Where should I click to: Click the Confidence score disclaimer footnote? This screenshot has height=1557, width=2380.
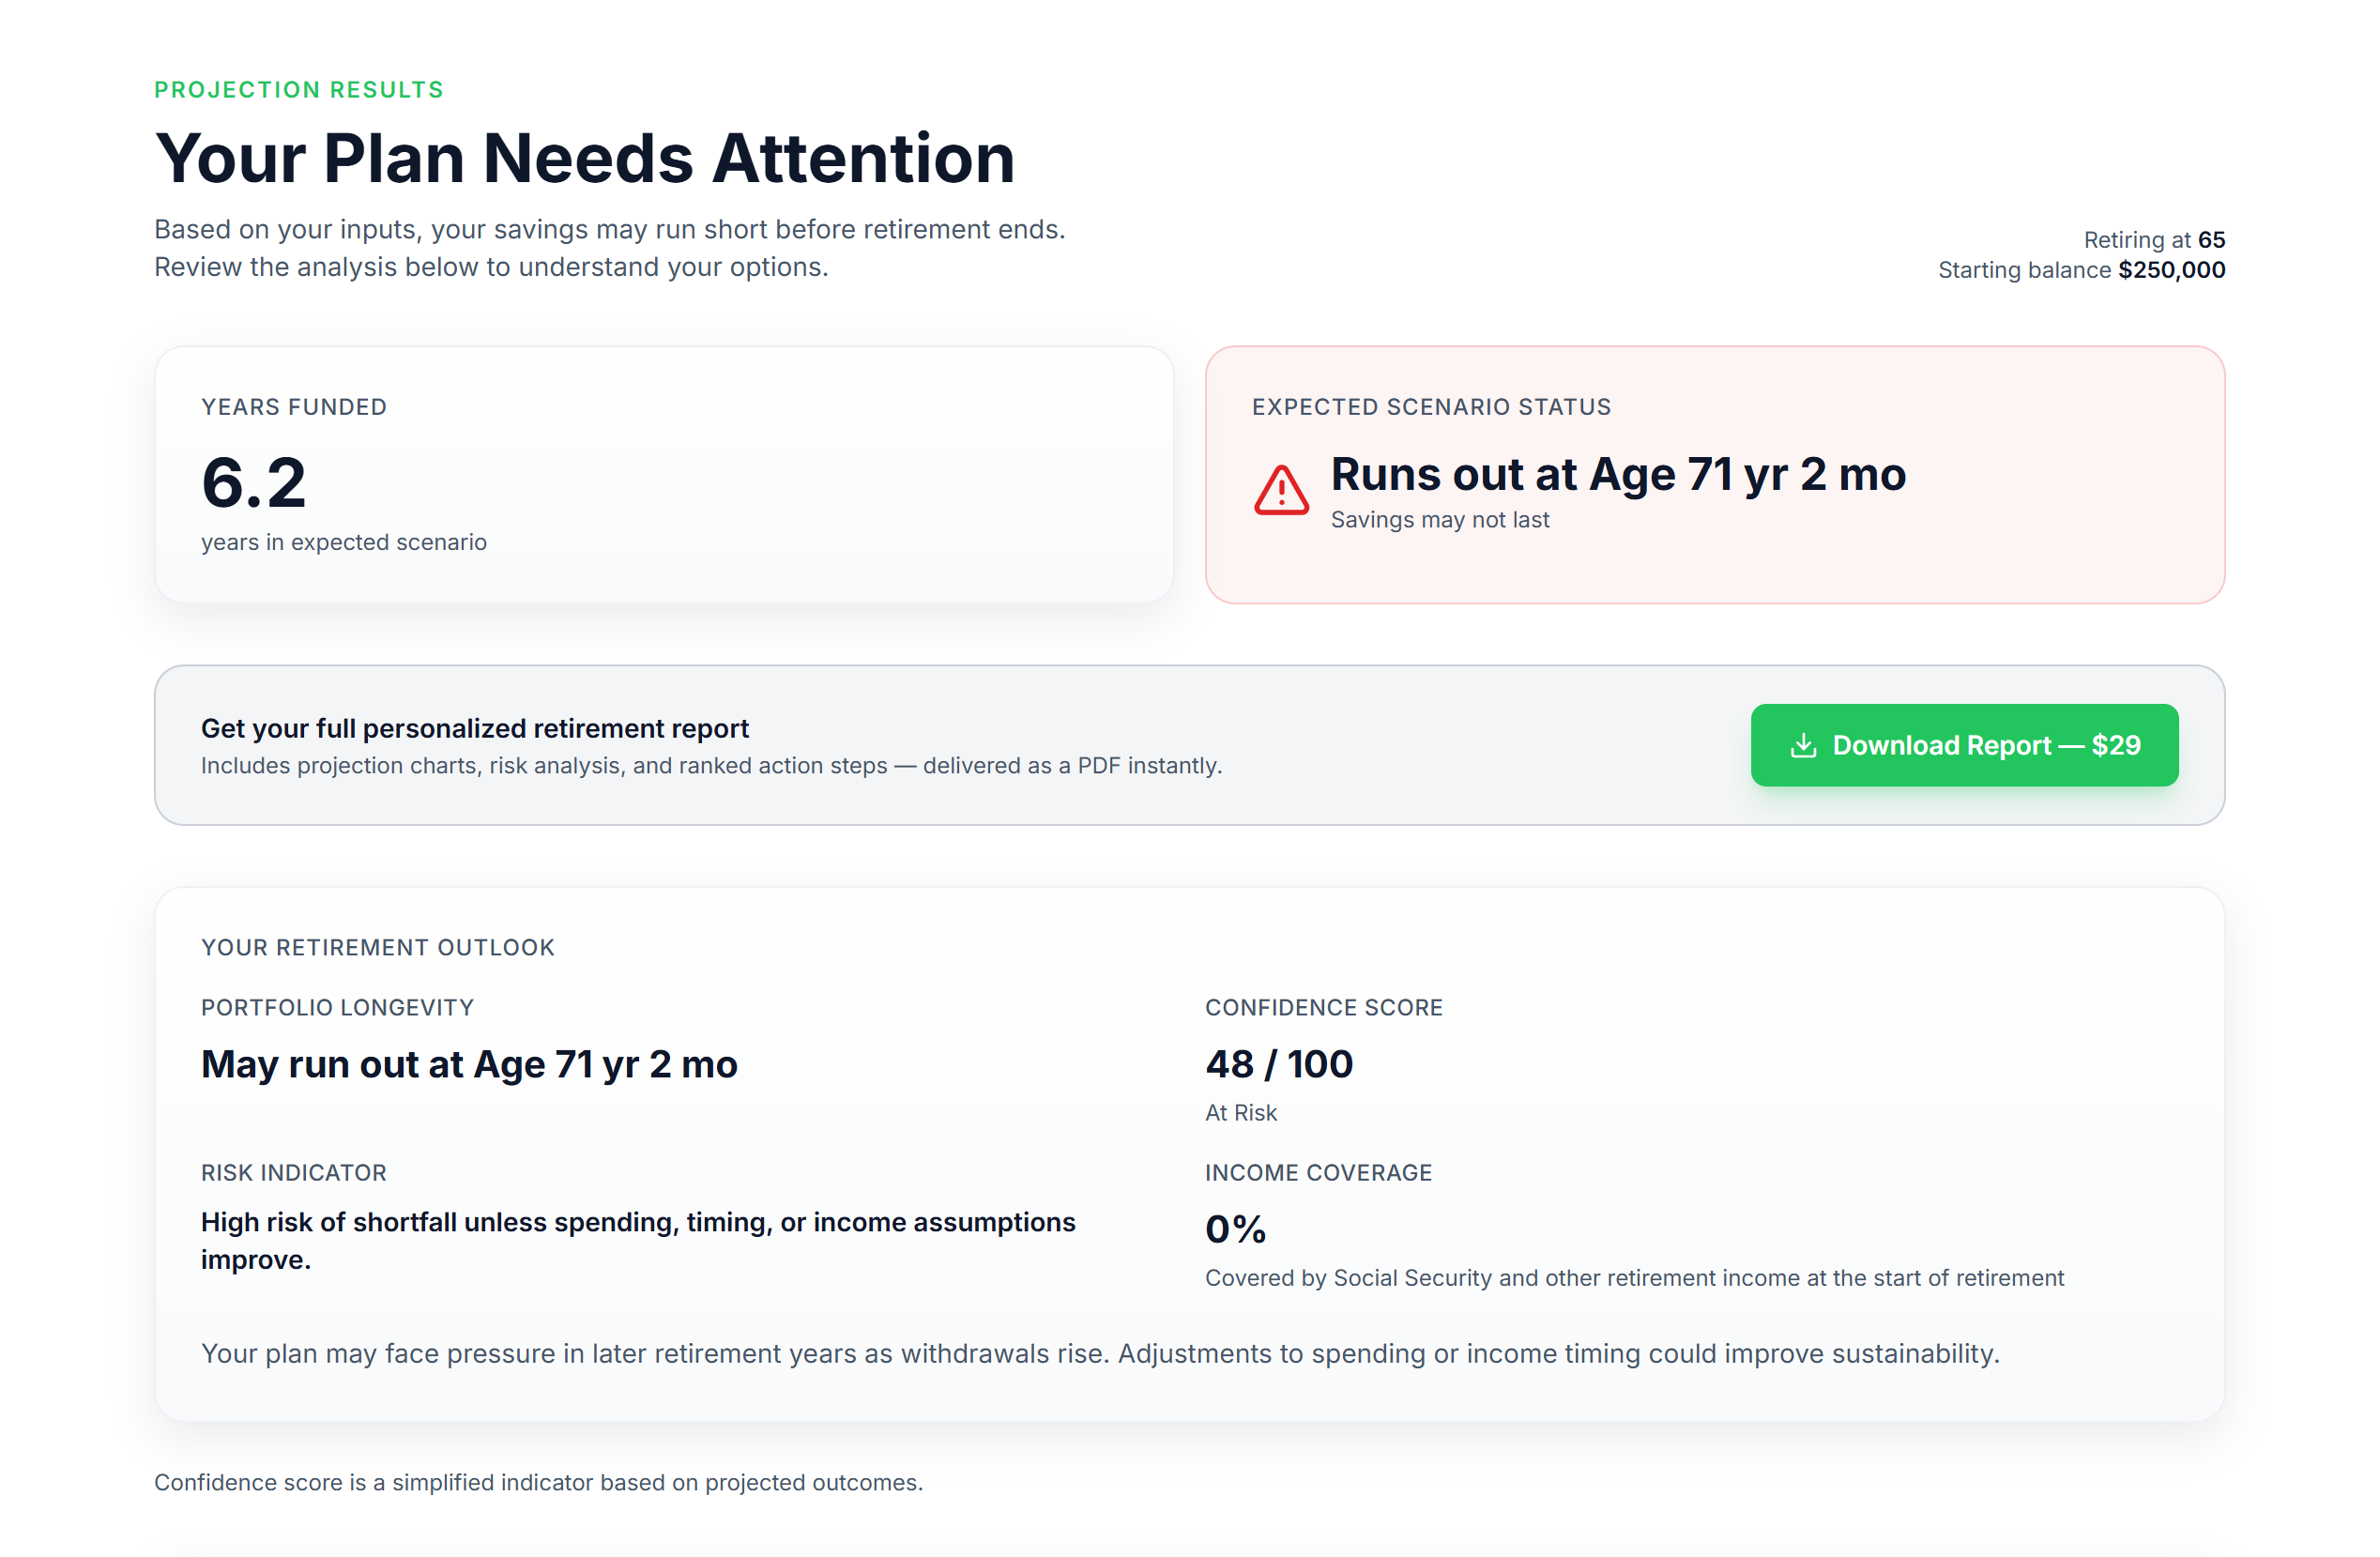pos(539,1482)
